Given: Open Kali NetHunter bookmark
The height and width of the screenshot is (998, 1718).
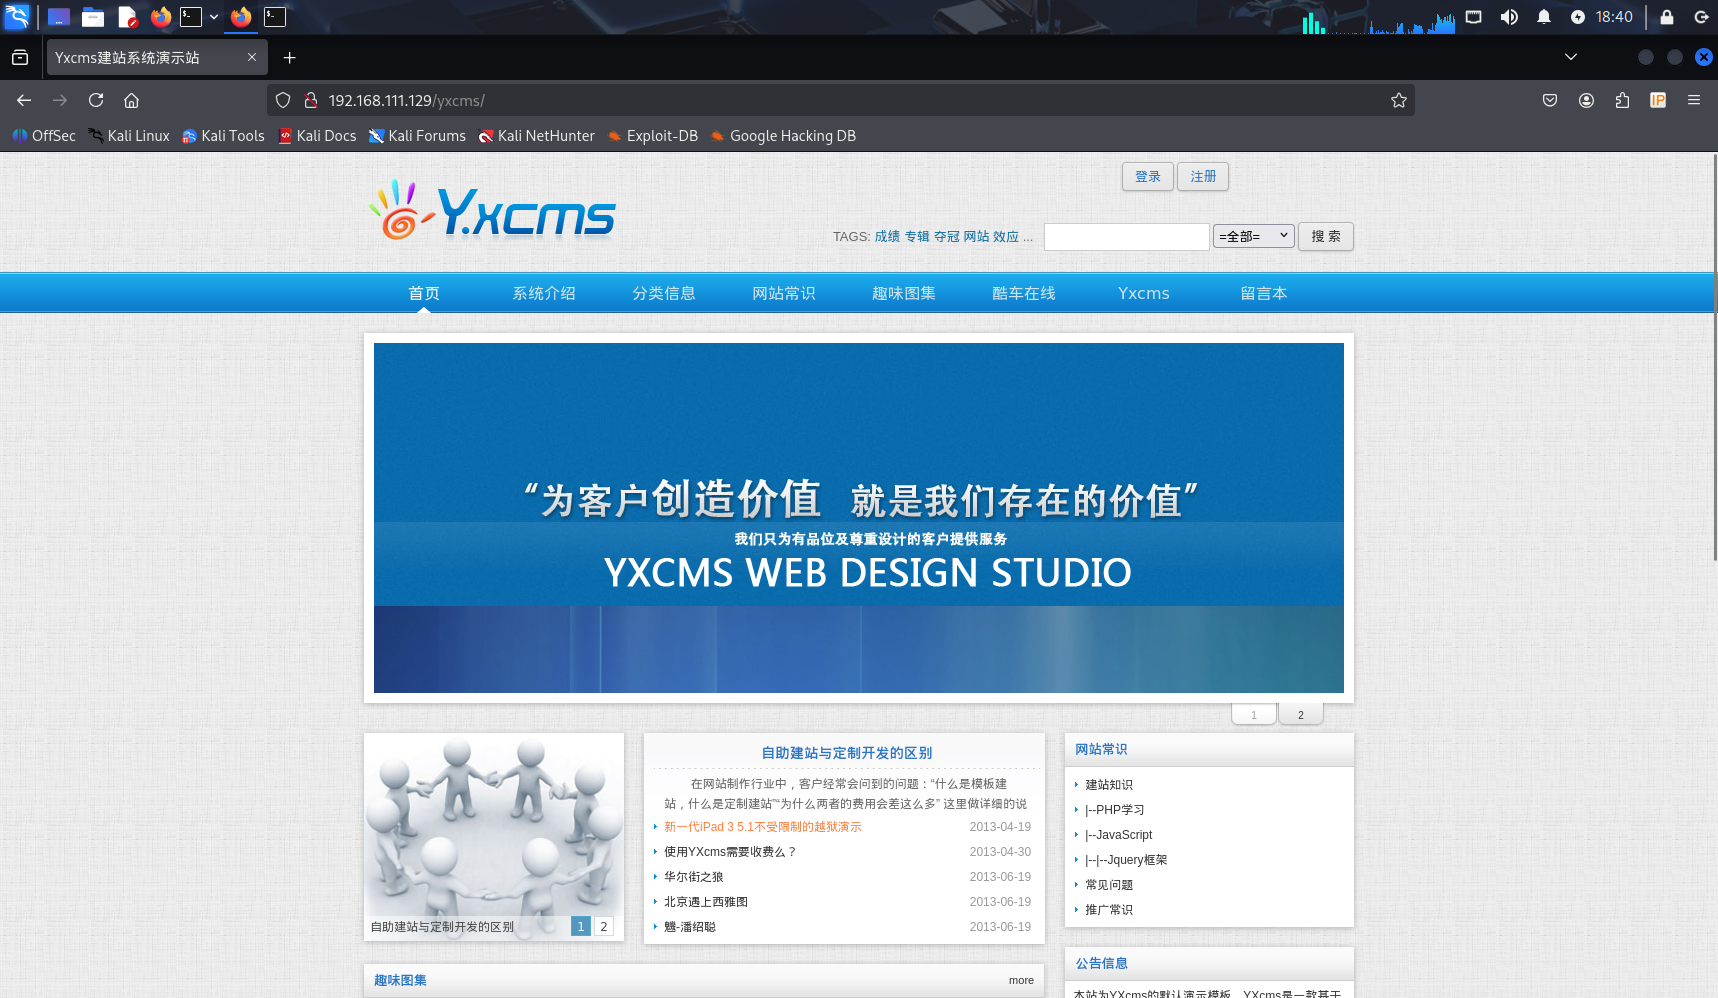Looking at the screenshot, I should coord(536,136).
